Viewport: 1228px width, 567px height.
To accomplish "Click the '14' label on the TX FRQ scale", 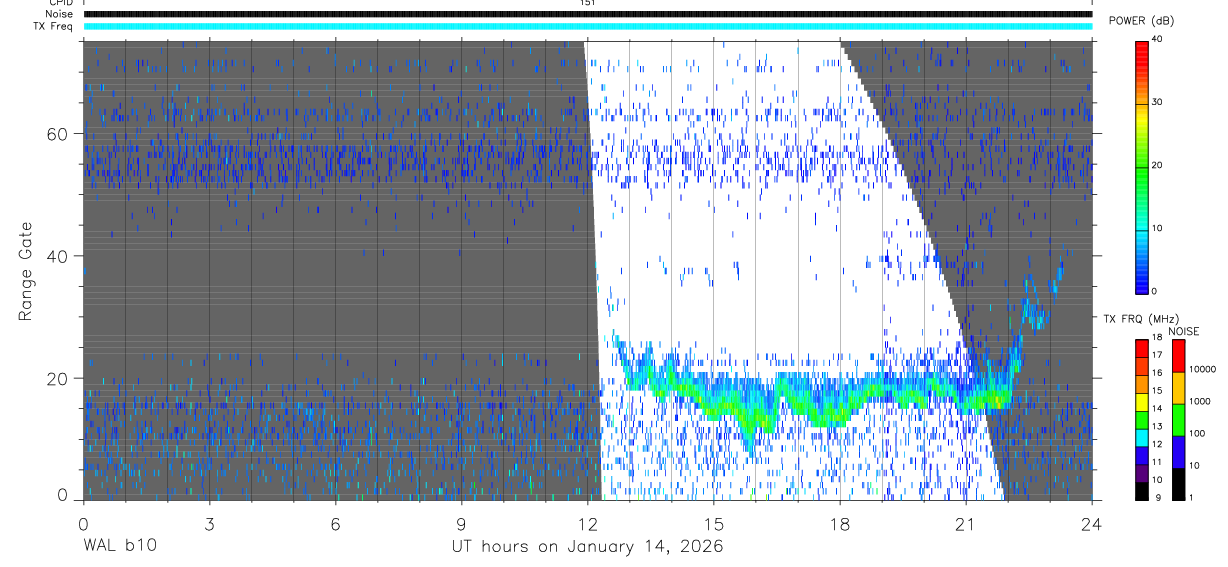I will 1156,409.
